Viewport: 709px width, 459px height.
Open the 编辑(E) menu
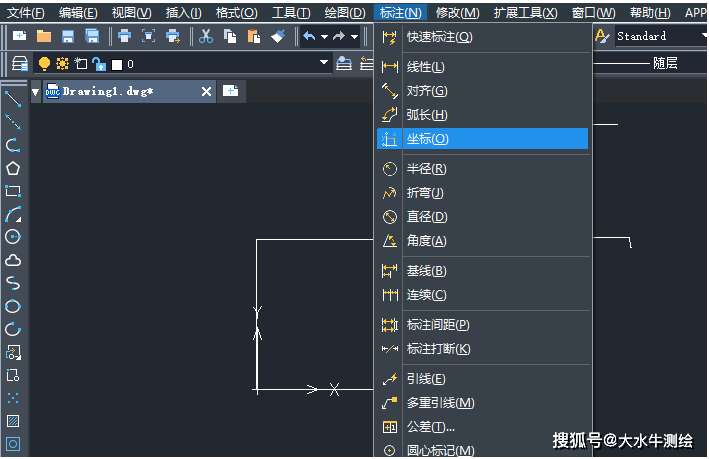pyautogui.click(x=78, y=13)
